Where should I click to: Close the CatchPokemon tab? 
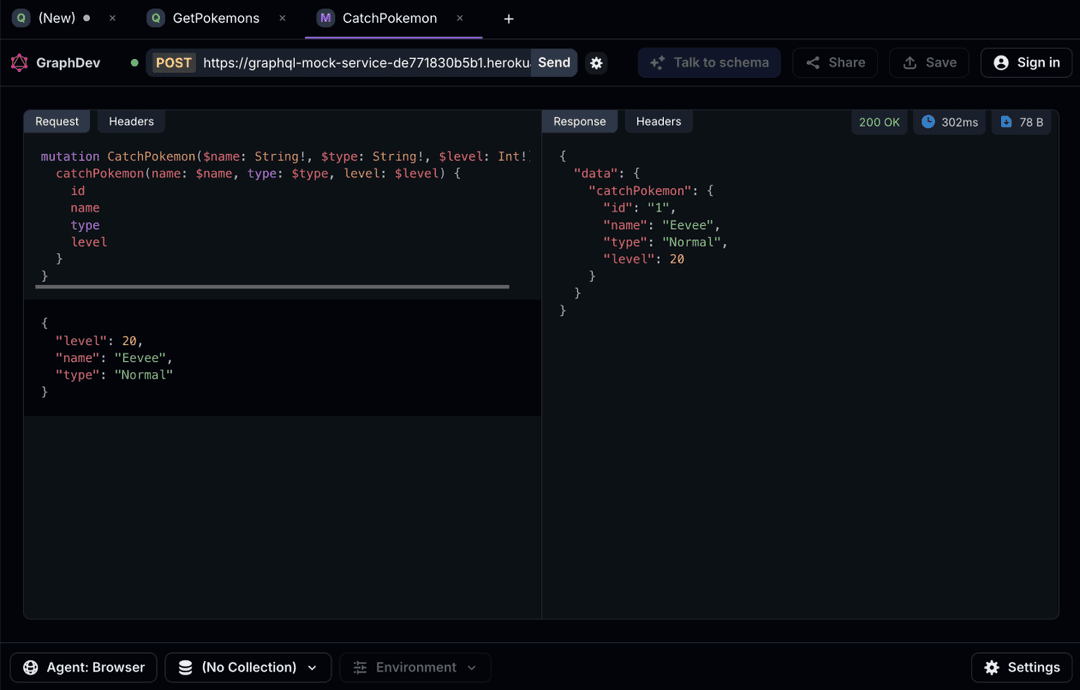(x=459, y=19)
